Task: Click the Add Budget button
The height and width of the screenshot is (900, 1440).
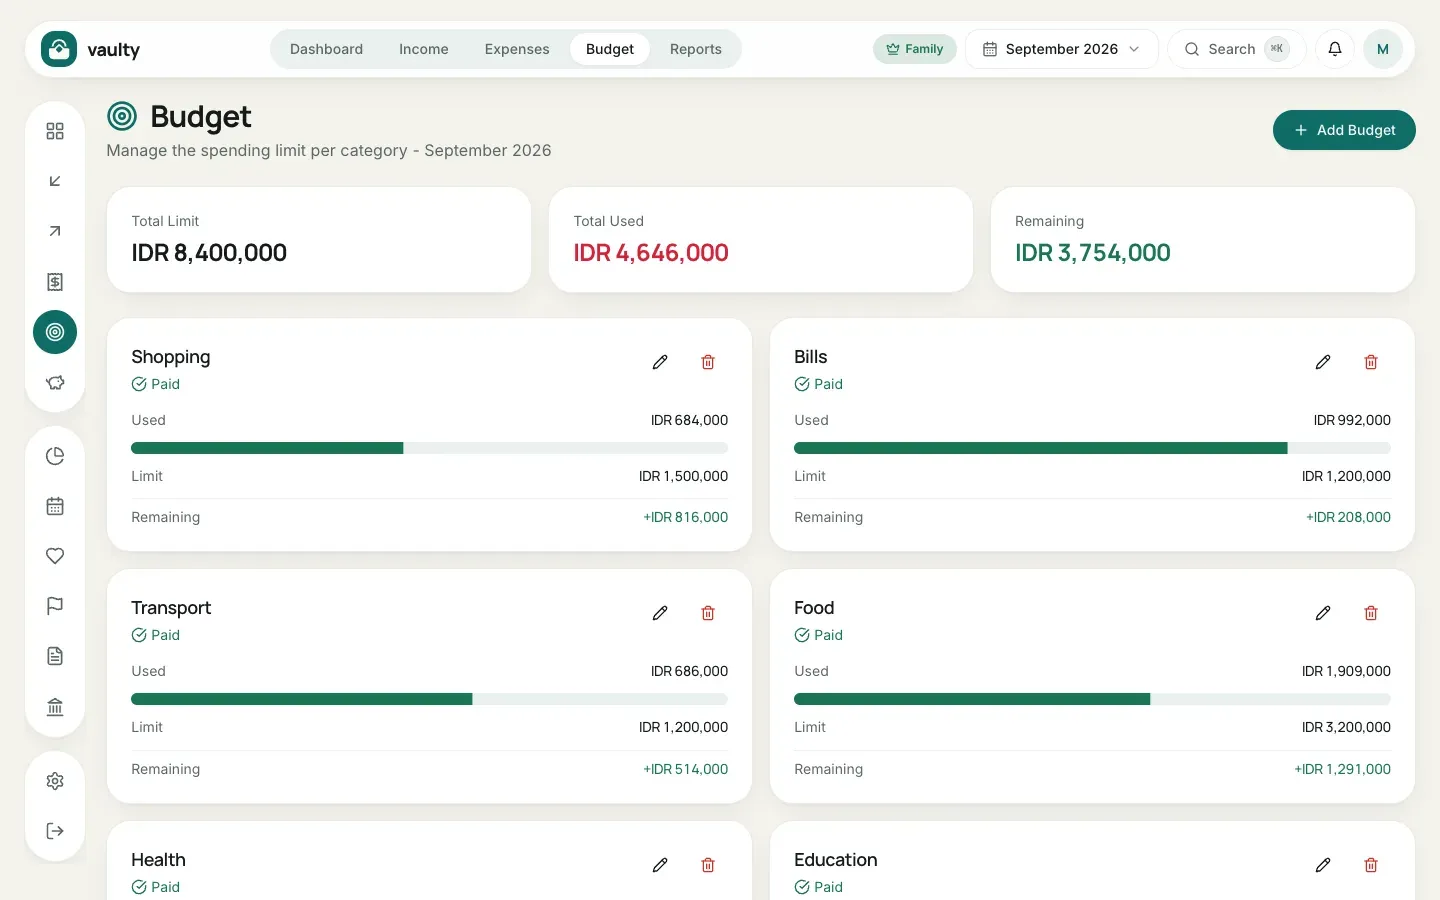Action: point(1344,130)
